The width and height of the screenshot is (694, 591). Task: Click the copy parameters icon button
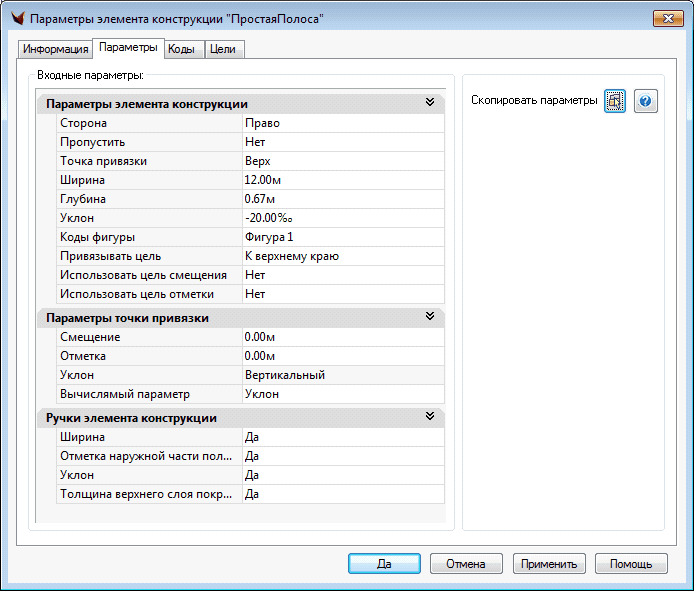tap(615, 102)
